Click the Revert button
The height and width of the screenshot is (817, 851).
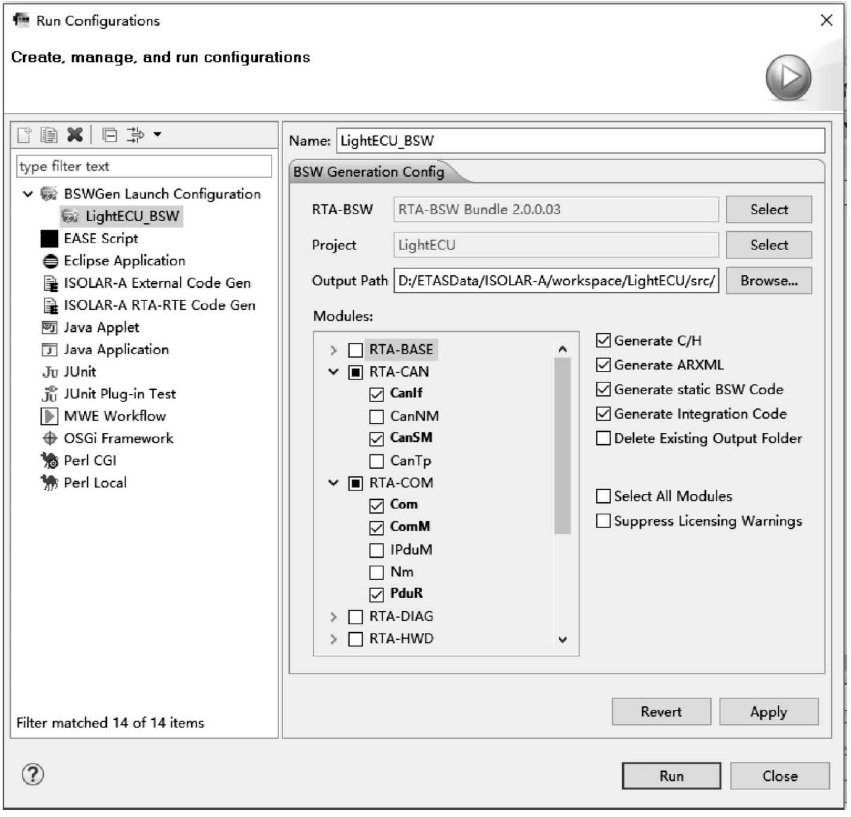click(x=663, y=713)
